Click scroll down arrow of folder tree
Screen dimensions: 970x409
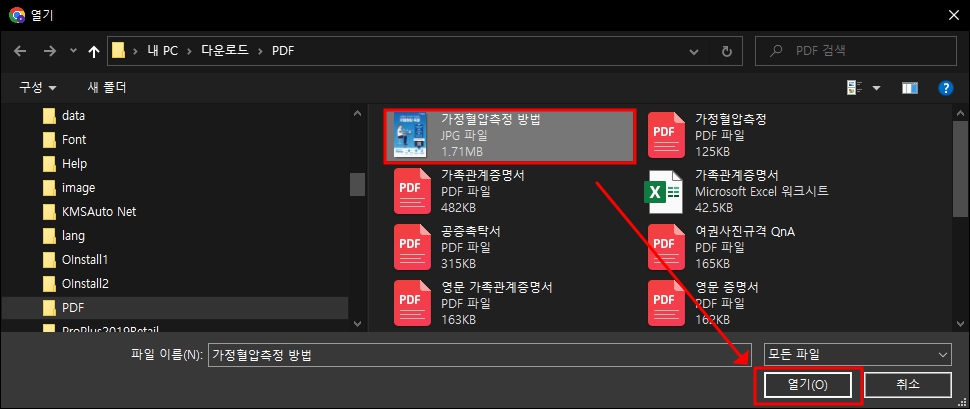pyautogui.click(x=357, y=323)
